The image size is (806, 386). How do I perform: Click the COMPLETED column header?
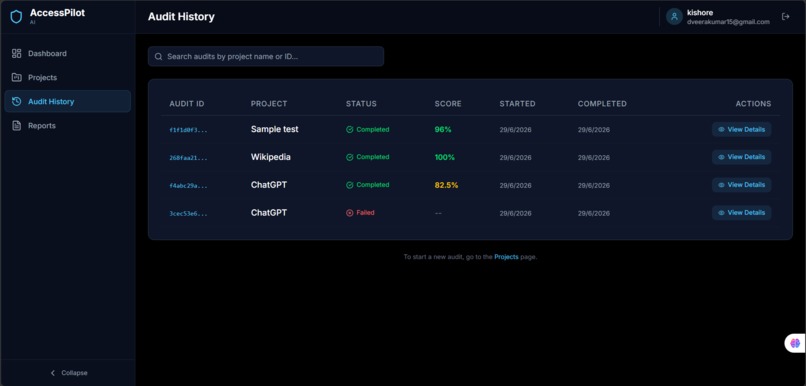pyautogui.click(x=602, y=104)
